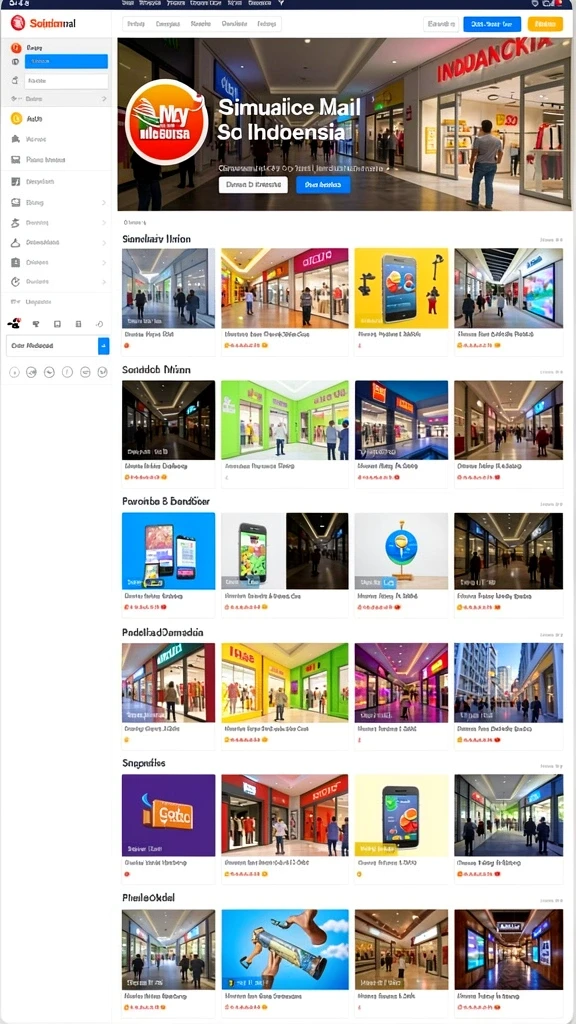This screenshot has width=576, height=1024.
Task: Open the foot and bottle blue-sky thumbnail
Action: click(x=285, y=949)
